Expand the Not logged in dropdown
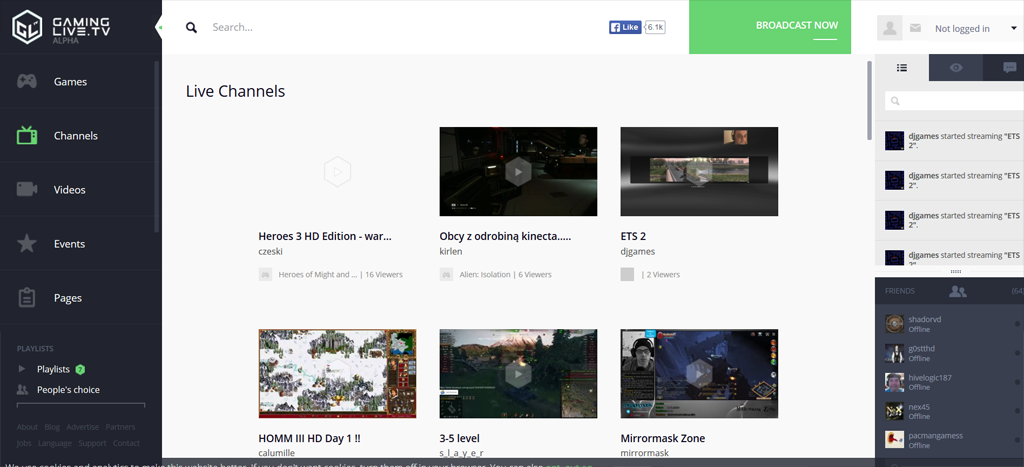Image resolution: width=1024 pixels, height=467 pixels. click(x=976, y=28)
